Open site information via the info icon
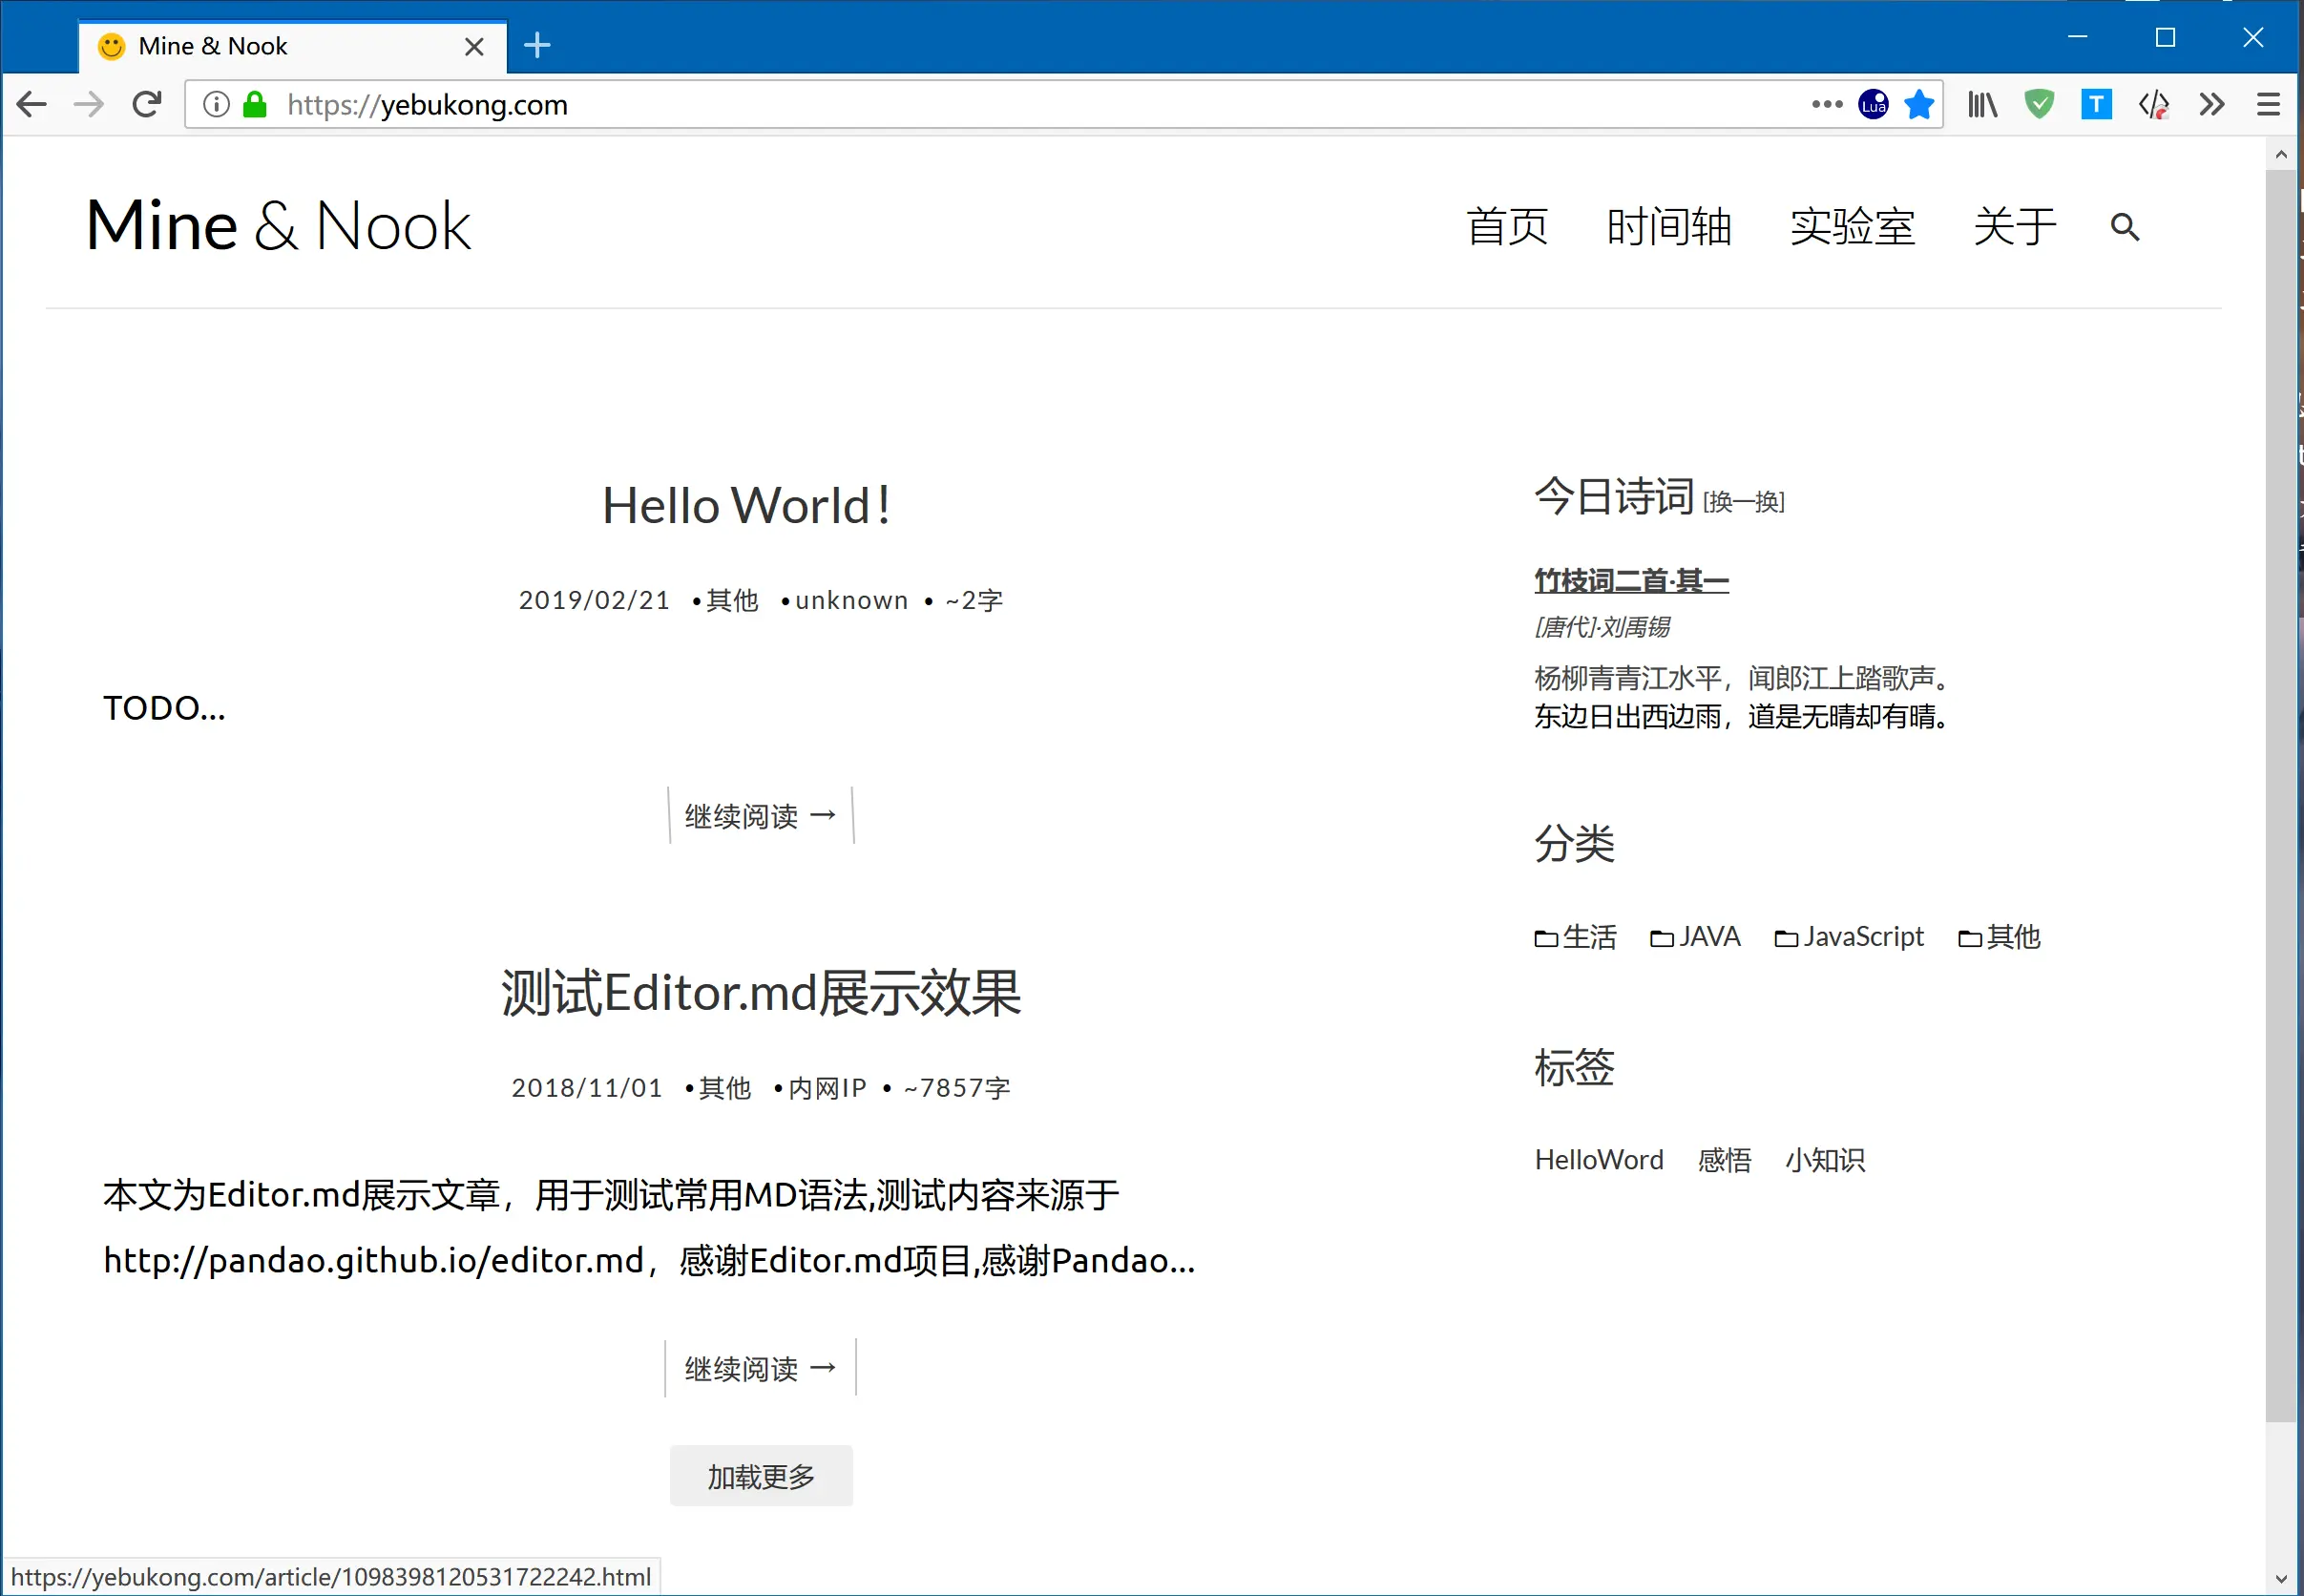This screenshot has width=2304, height=1596. [x=216, y=104]
